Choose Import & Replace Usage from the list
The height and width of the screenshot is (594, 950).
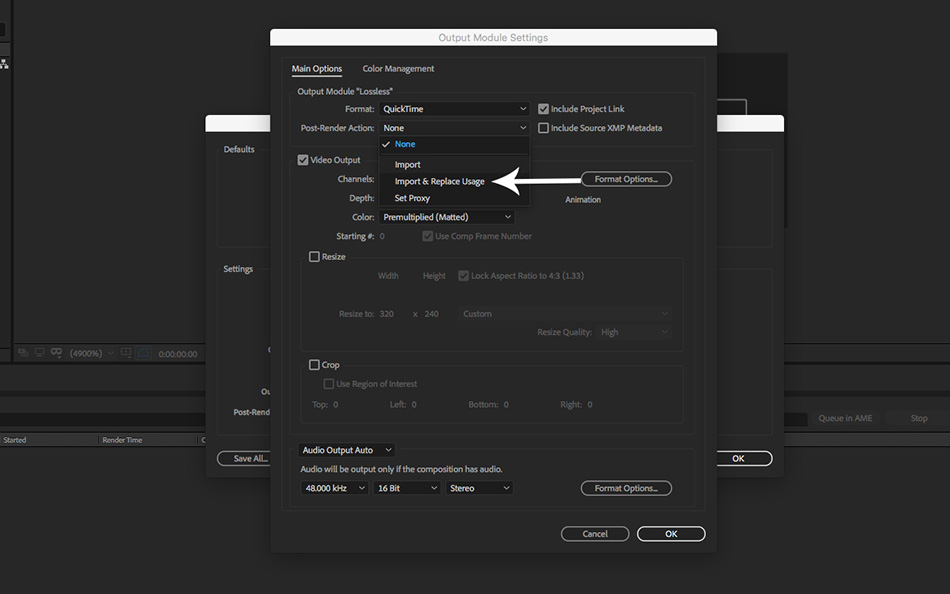[x=439, y=181]
